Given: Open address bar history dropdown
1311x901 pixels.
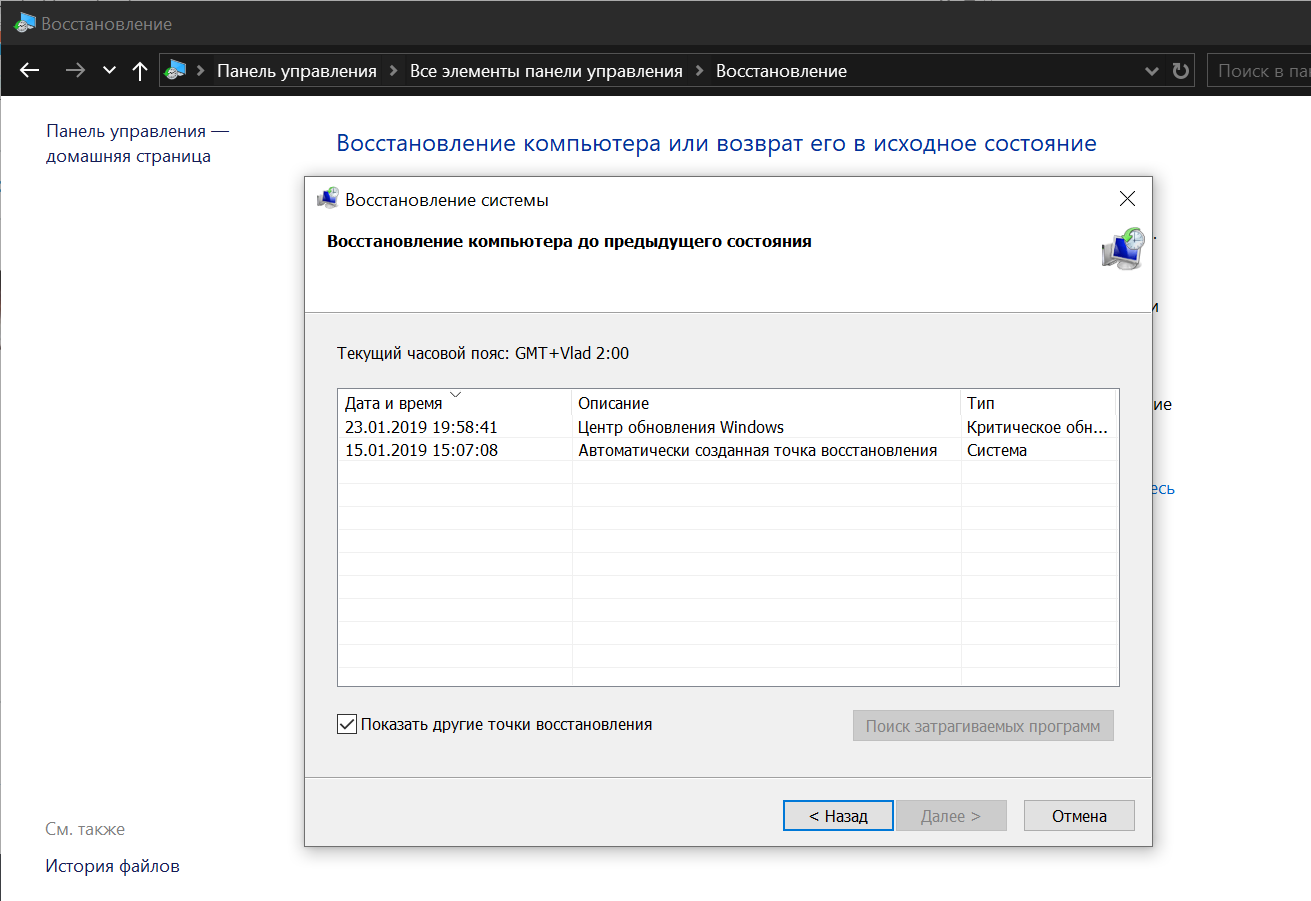Looking at the screenshot, I should [1152, 71].
